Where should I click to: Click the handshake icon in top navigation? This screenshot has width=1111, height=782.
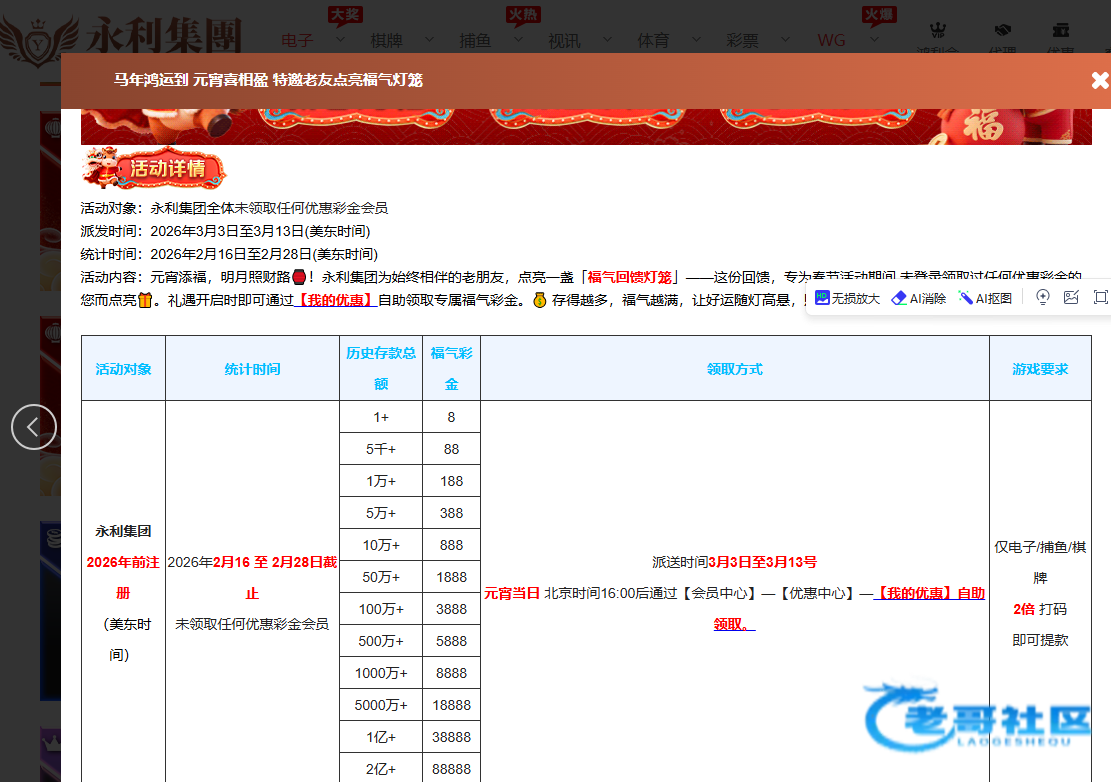tap(1002, 31)
